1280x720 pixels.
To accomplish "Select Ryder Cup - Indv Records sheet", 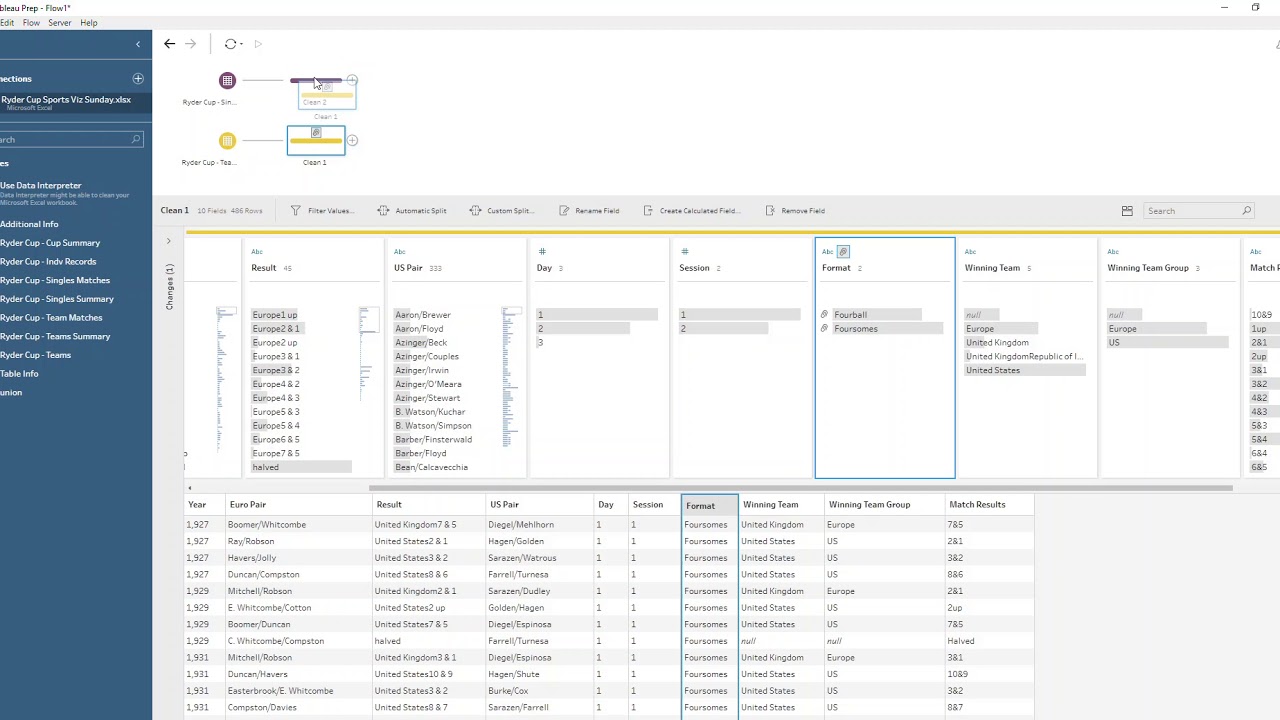I will click(x=48, y=262).
